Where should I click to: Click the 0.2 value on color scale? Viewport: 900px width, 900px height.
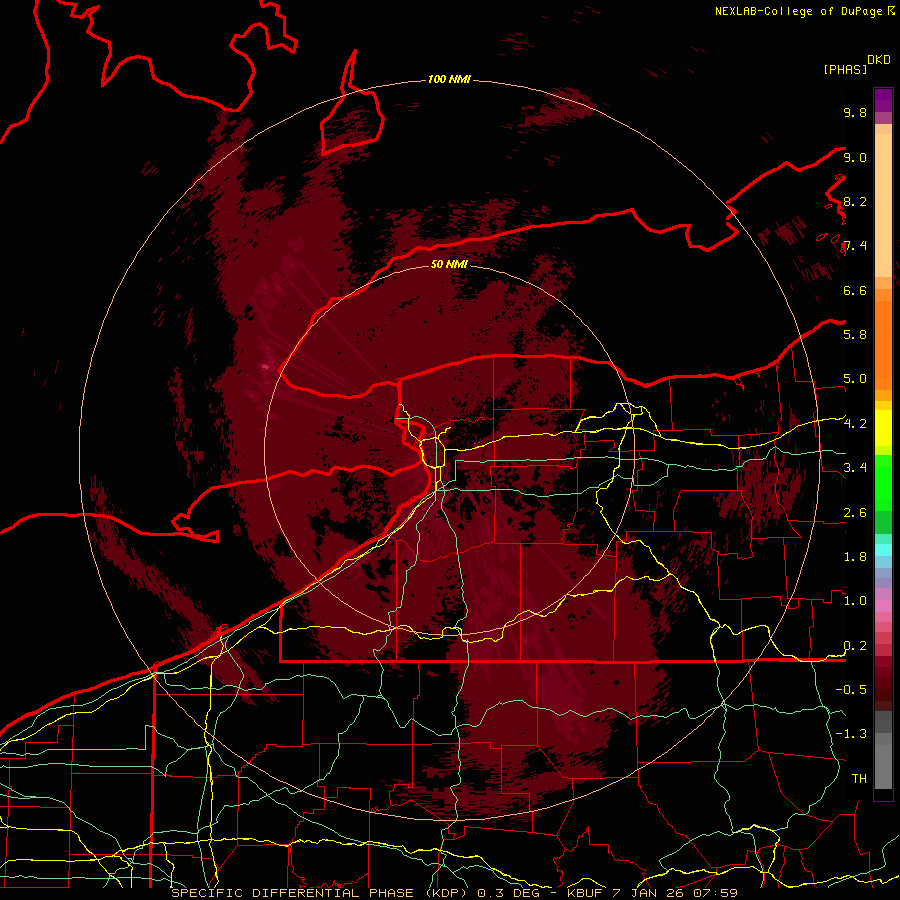click(x=855, y=646)
